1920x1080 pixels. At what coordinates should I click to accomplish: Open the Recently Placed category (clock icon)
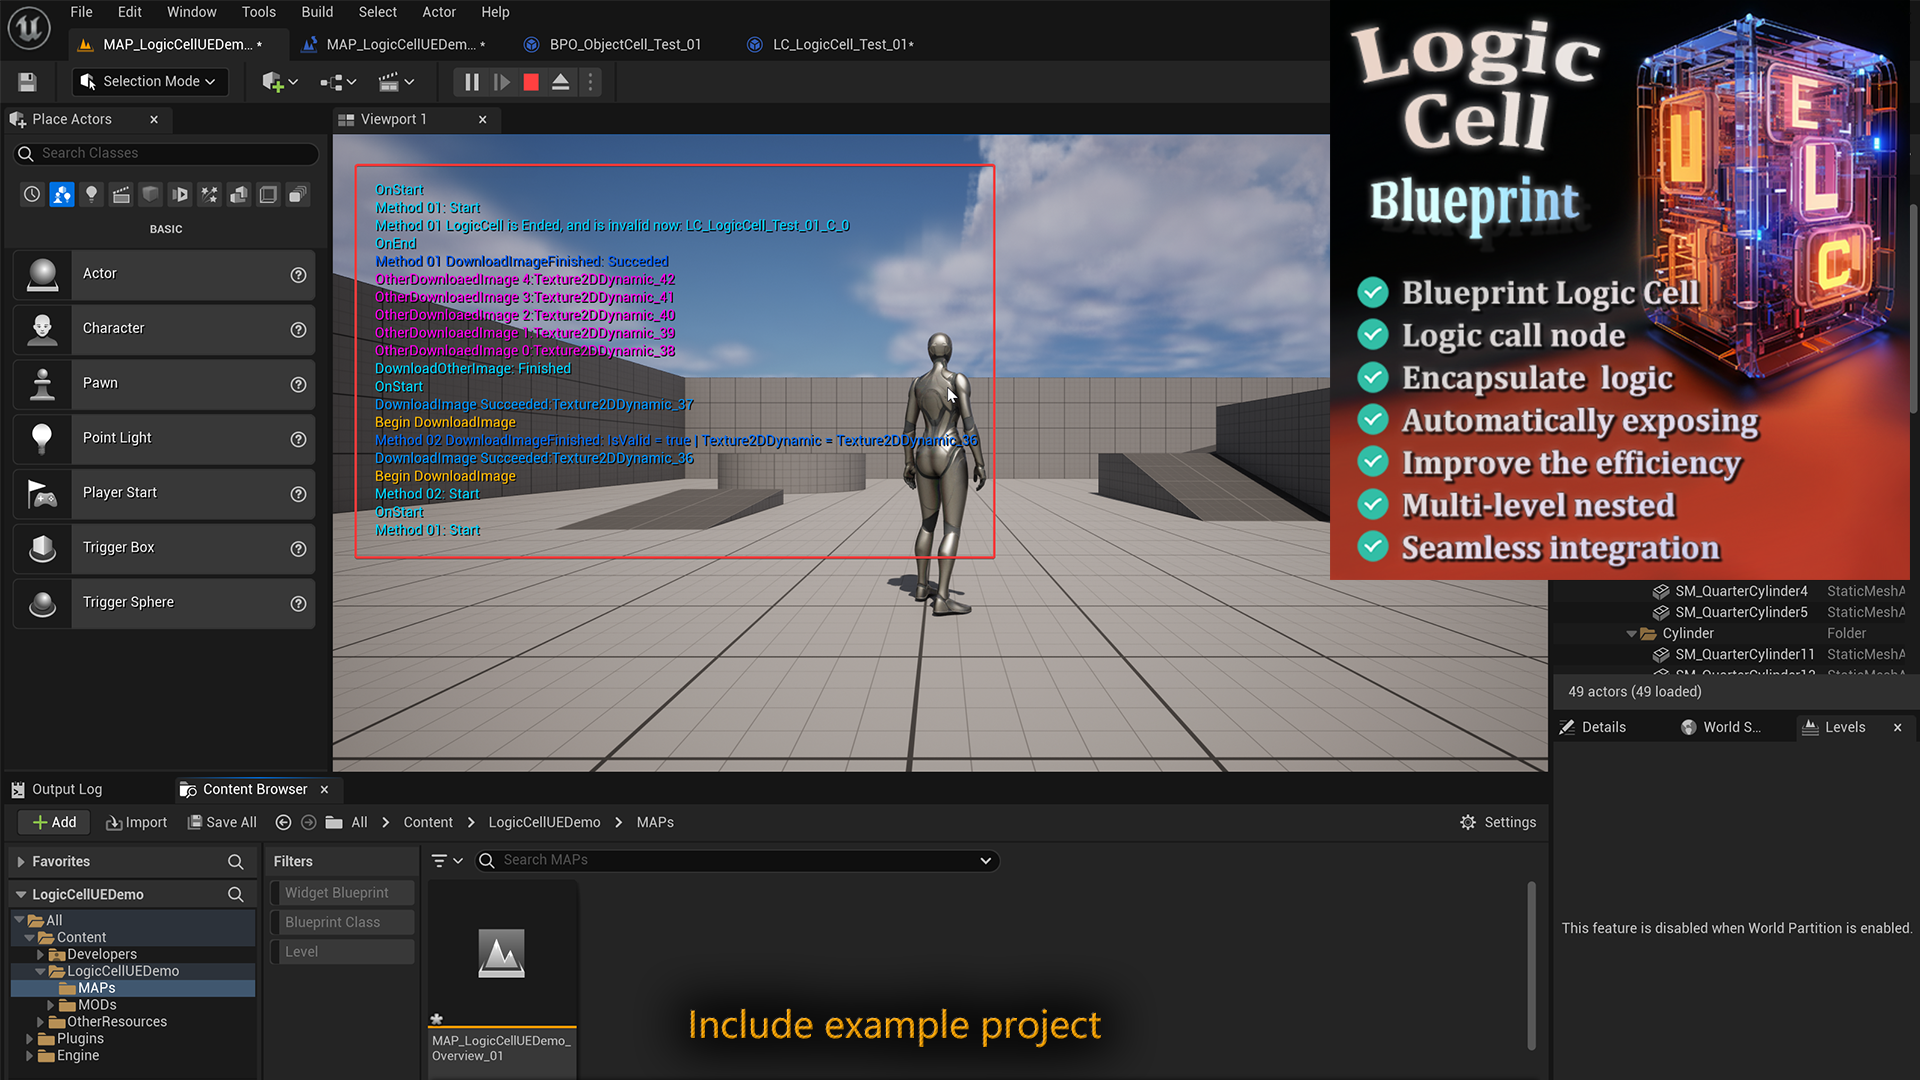point(31,194)
